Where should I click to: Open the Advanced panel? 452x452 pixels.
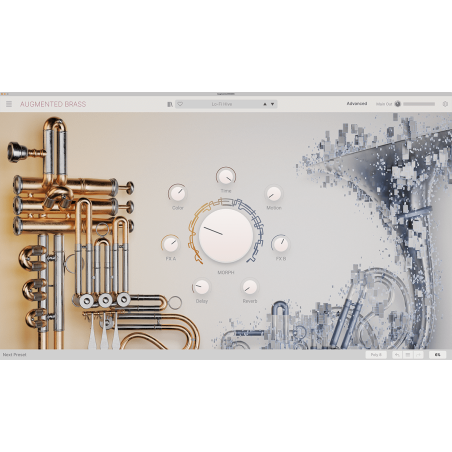point(357,104)
